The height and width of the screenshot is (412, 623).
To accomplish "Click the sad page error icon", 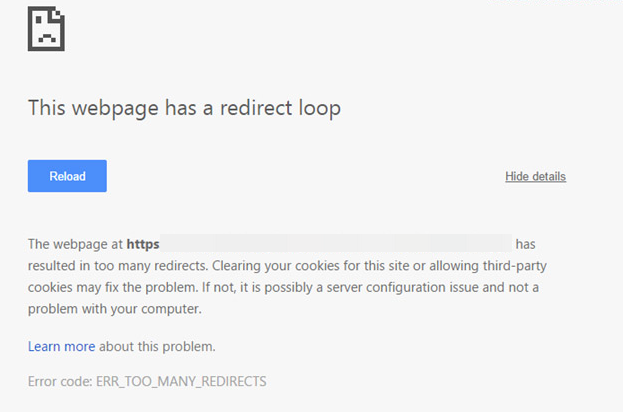I will tap(46, 29).
